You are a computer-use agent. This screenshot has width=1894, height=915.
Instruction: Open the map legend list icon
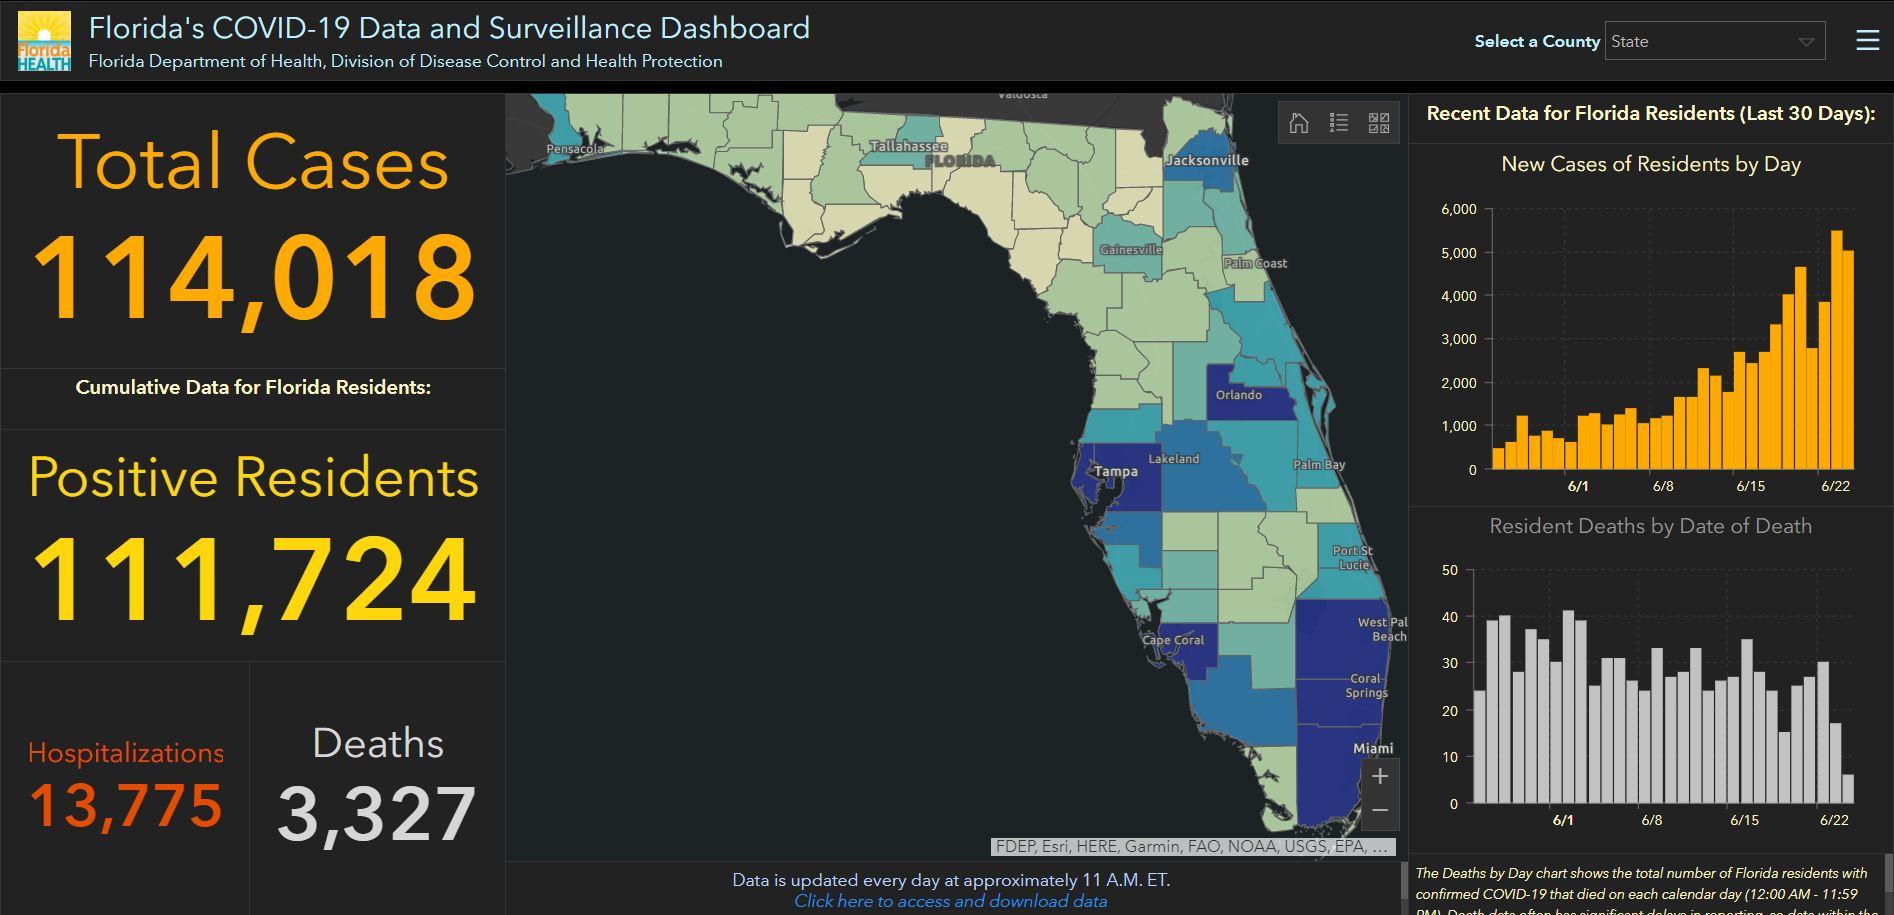coord(1339,123)
